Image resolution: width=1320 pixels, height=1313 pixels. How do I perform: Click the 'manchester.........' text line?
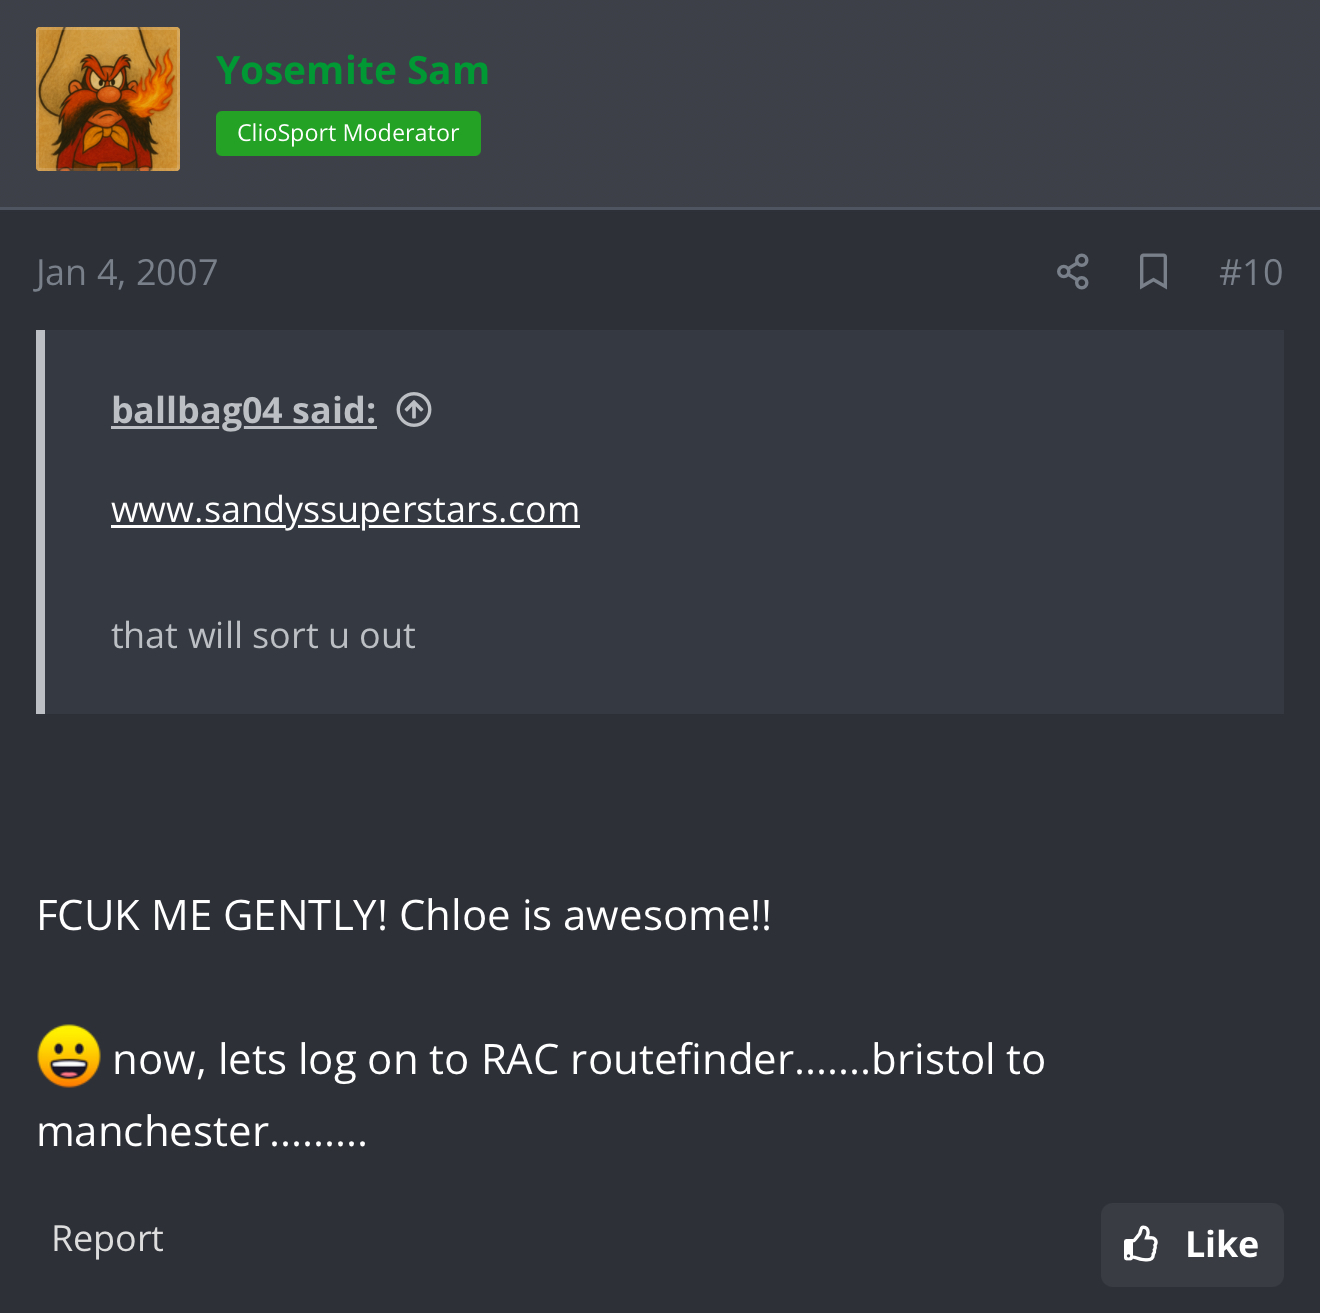(202, 1131)
